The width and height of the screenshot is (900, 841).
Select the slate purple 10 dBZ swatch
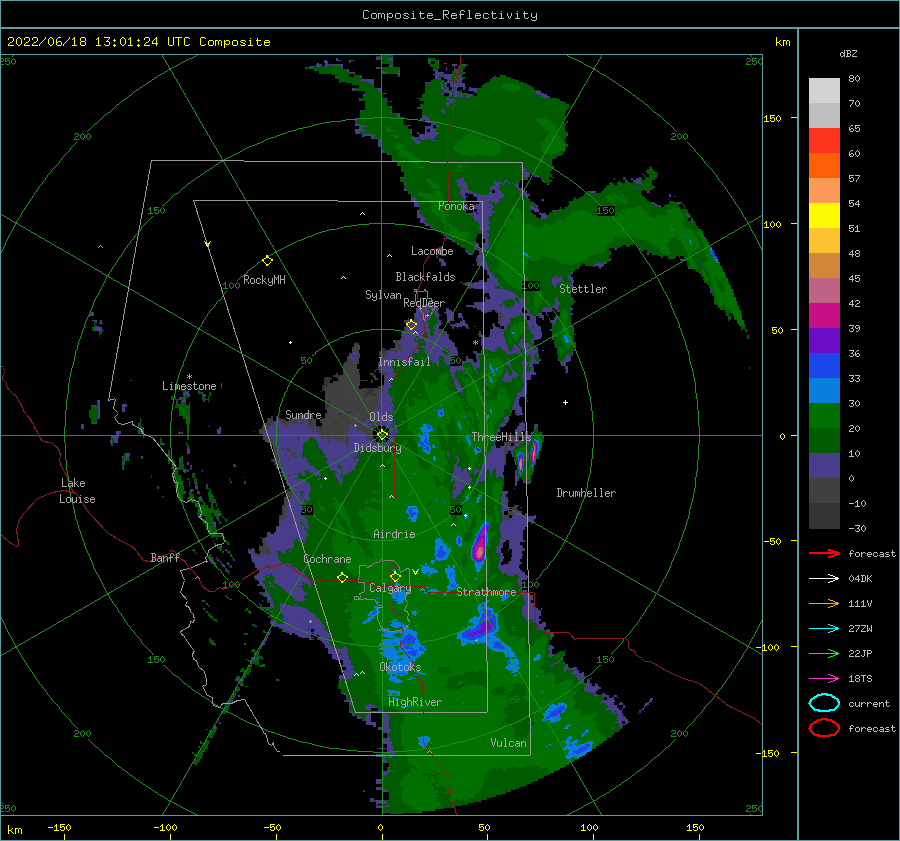pyautogui.click(x=824, y=466)
